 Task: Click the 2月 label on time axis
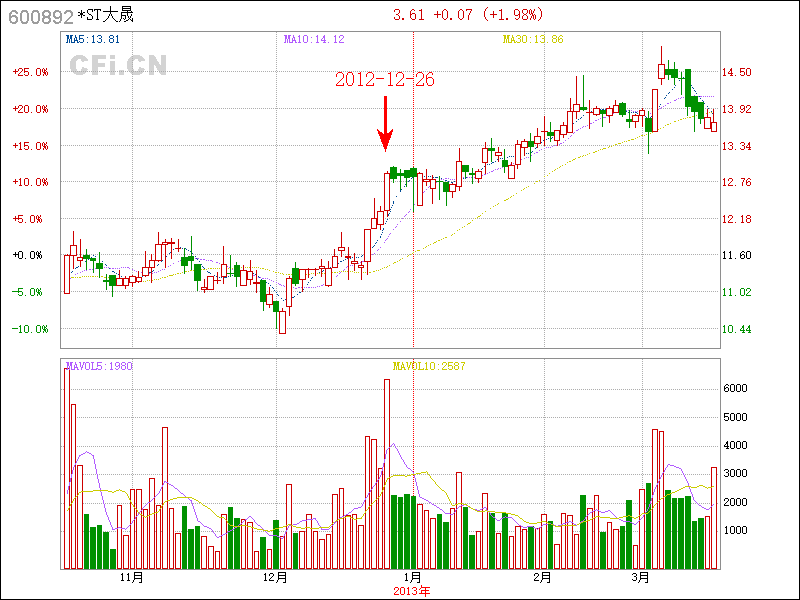[542, 578]
